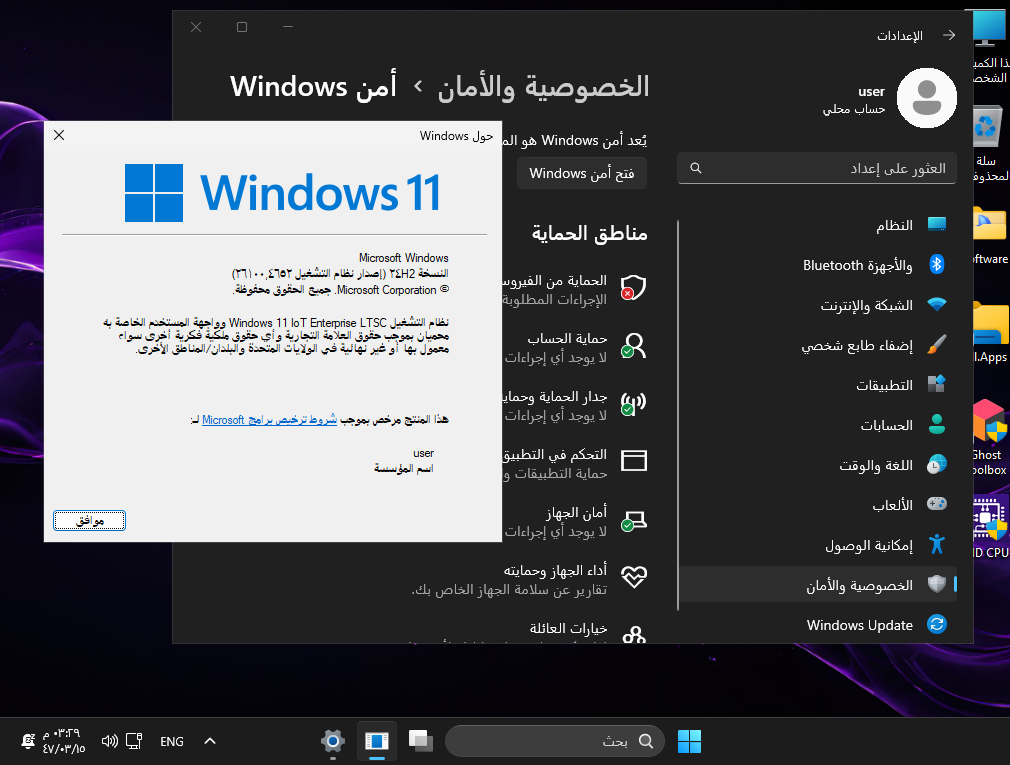Open حماية الحساب account protection area
Viewport: 1010px width, 765px height.
575,348
